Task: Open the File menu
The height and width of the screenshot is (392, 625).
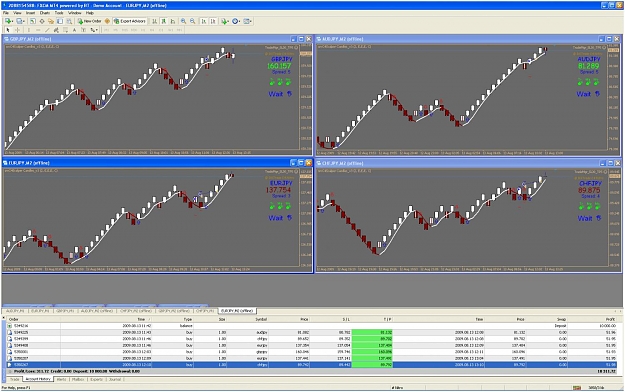Action: pos(6,13)
